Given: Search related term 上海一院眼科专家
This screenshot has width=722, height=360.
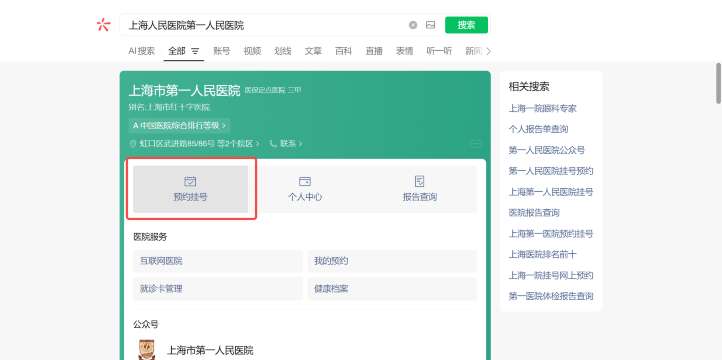Looking at the screenshot, I should point(542,108).
